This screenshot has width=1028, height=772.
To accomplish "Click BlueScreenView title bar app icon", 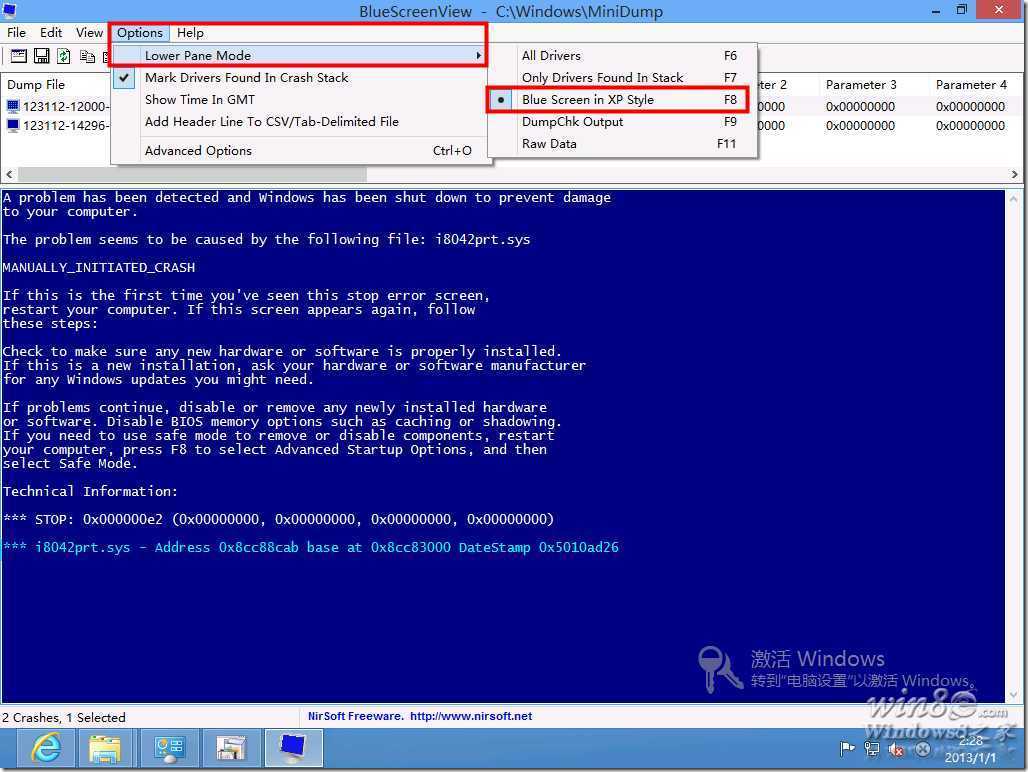I will click(9, 10).
